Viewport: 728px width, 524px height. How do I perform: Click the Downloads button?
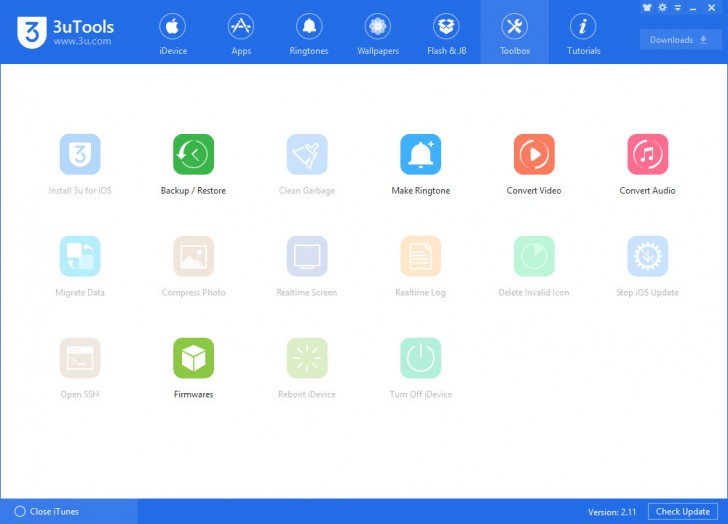[x=681, y=40]
